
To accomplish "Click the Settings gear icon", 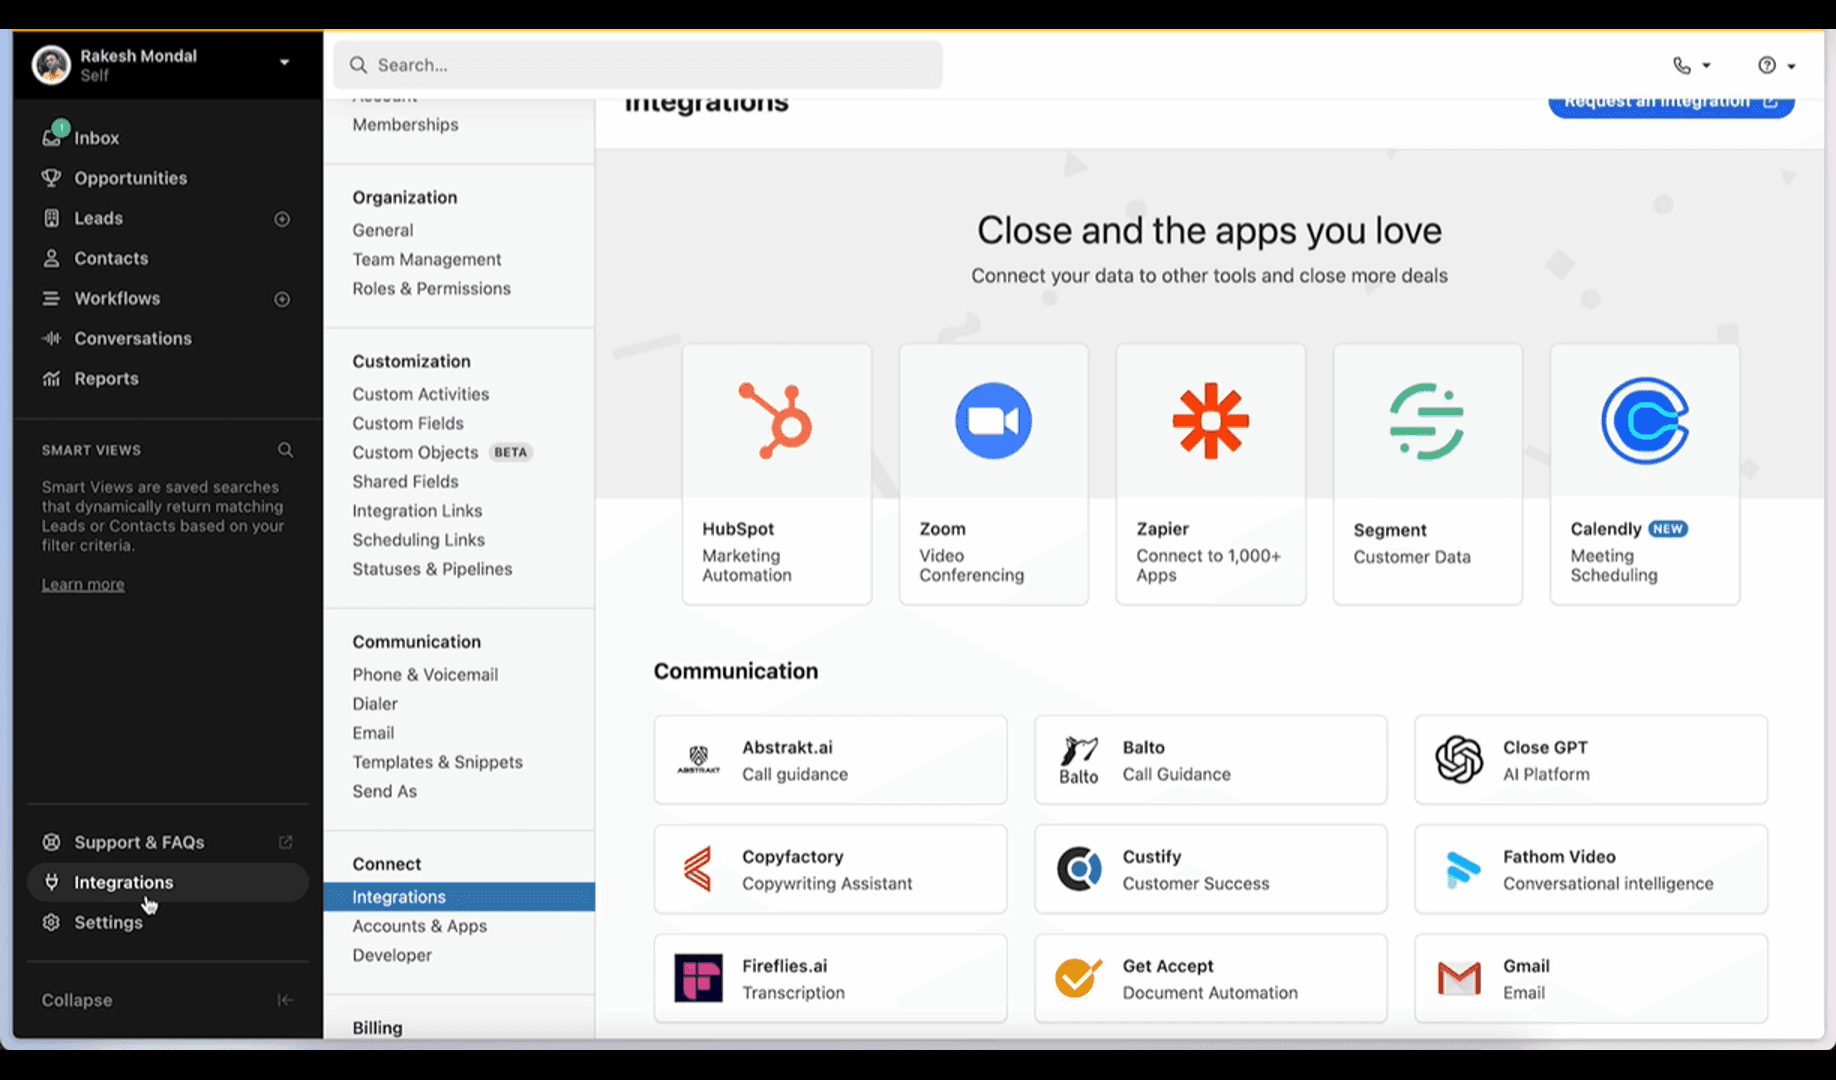I will tap(51, 922).
